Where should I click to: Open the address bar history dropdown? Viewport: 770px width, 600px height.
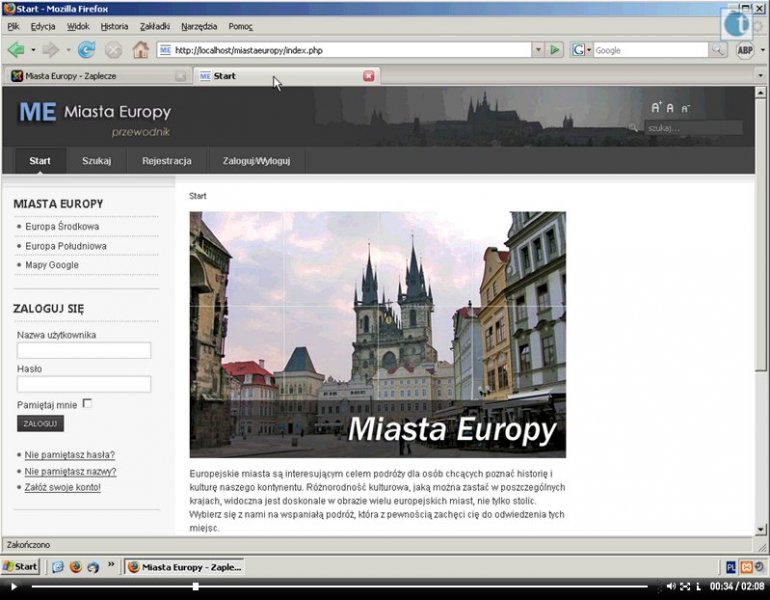coord(538,49)
